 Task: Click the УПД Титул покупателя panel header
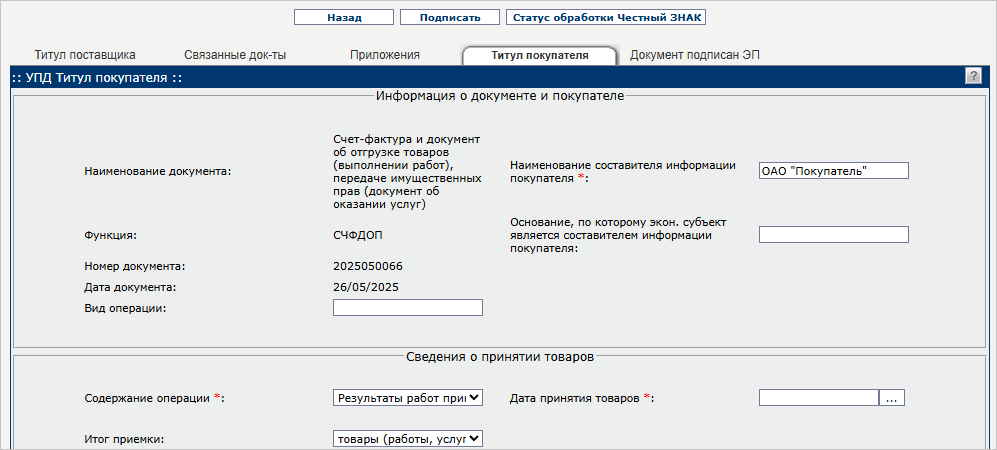98,77
